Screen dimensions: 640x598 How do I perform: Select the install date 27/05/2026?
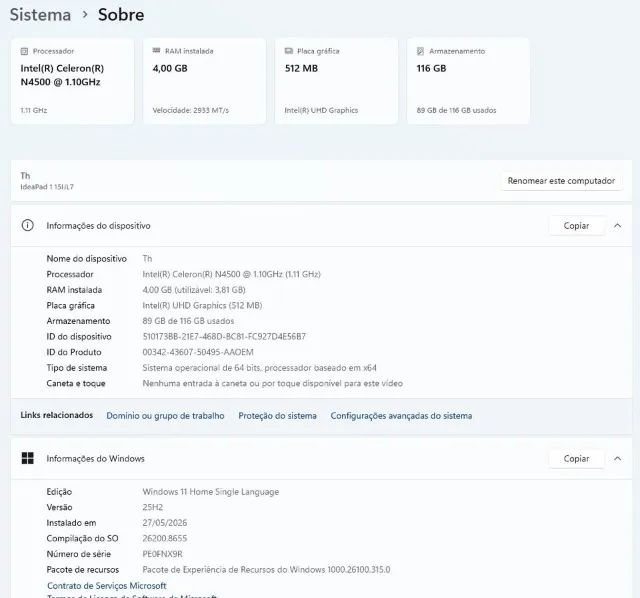[164, 522]
